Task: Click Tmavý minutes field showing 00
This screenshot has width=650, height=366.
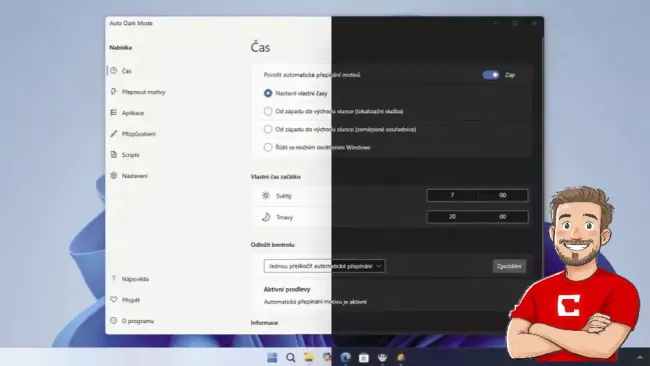Action: point(502,216)
